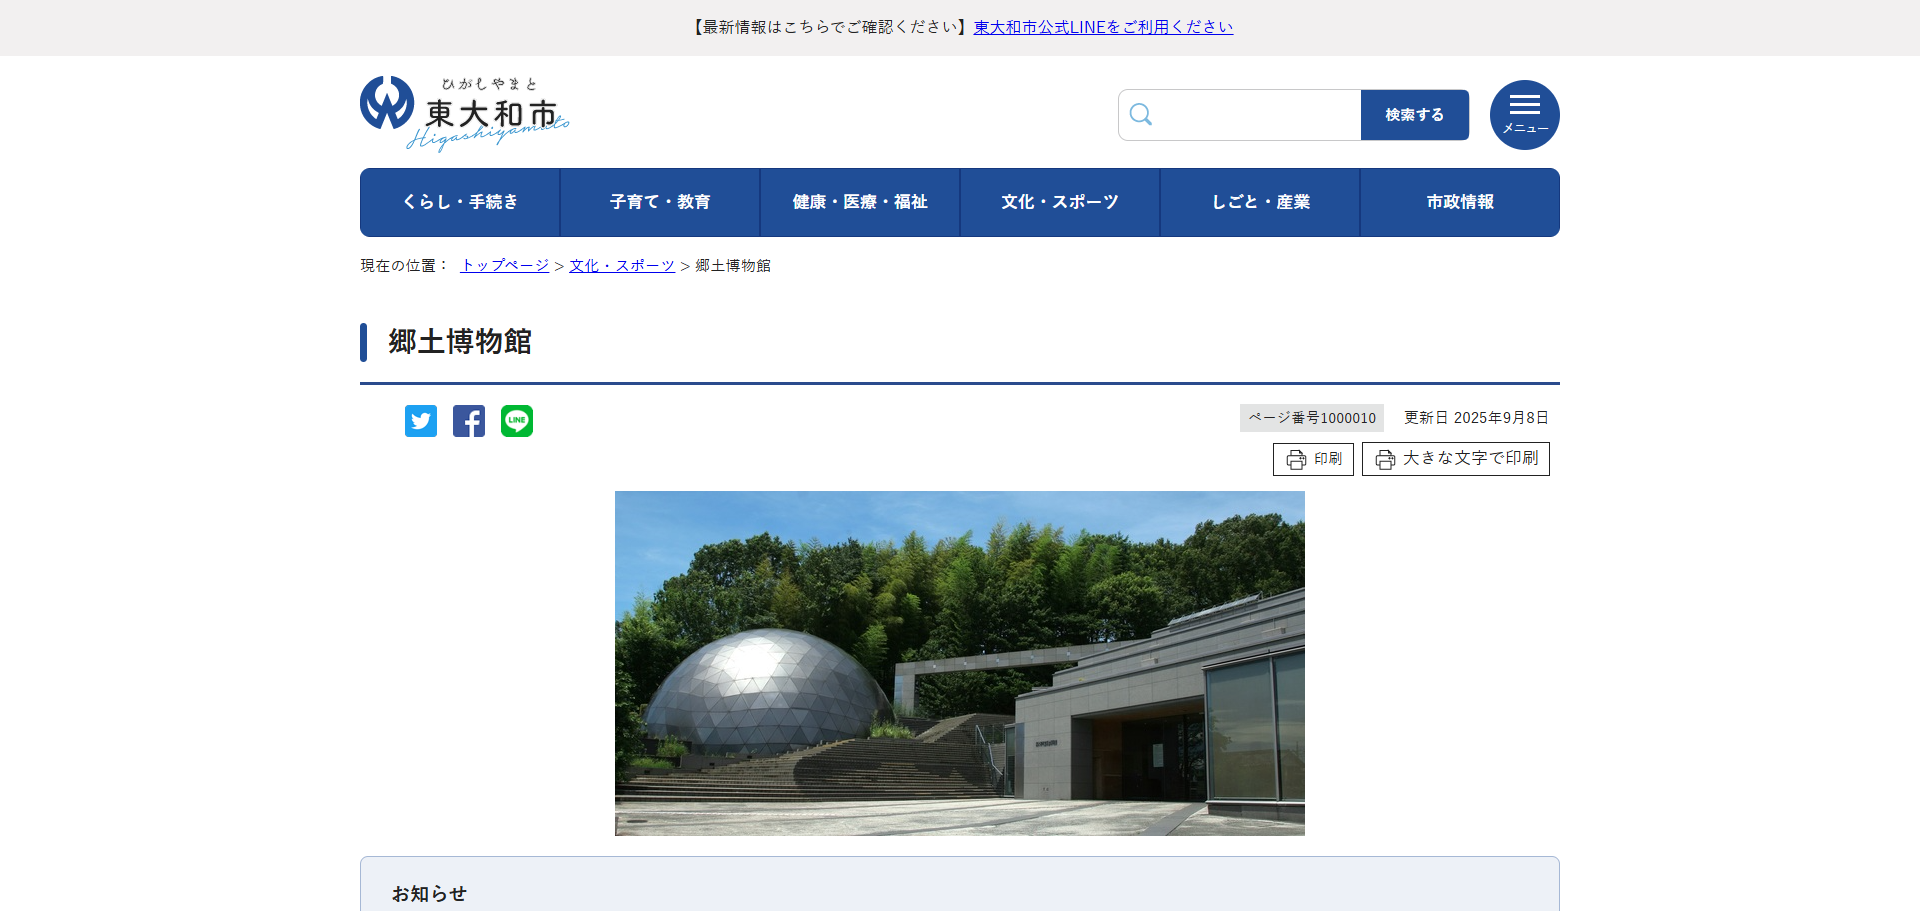
Task: Share page via LINE icon
Action: click(517, 421)
